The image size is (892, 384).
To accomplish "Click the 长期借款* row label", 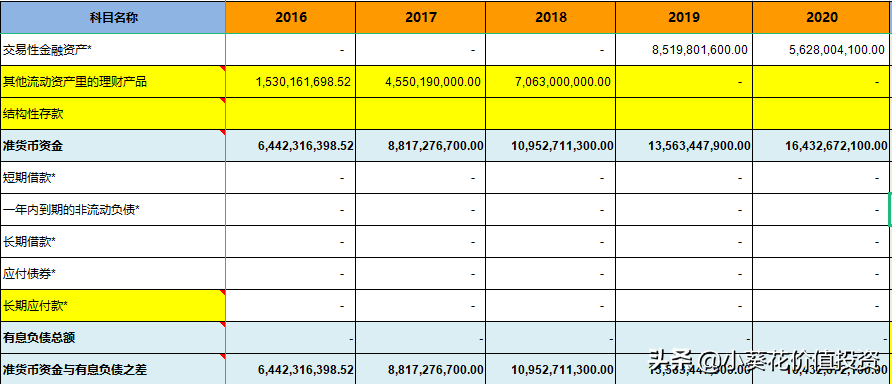I will click(30, 242).
